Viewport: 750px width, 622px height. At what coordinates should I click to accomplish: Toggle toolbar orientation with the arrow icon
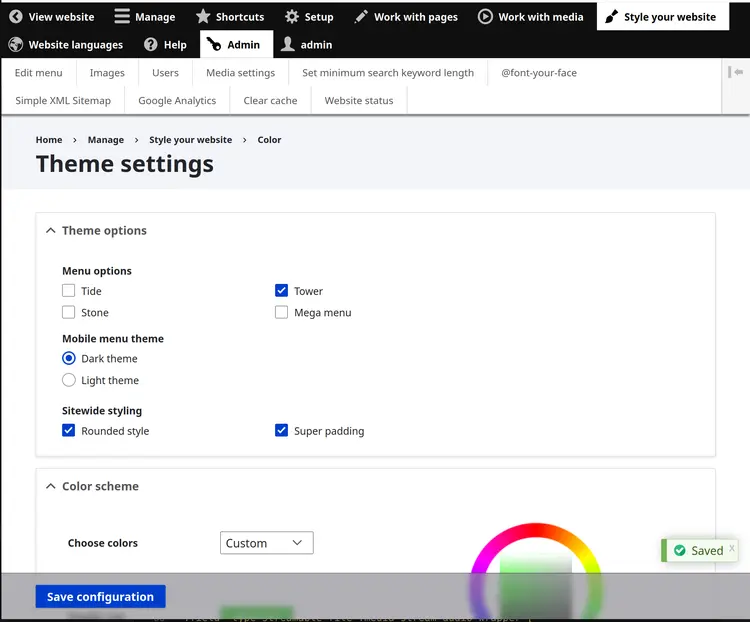click(x=736, y=72)
